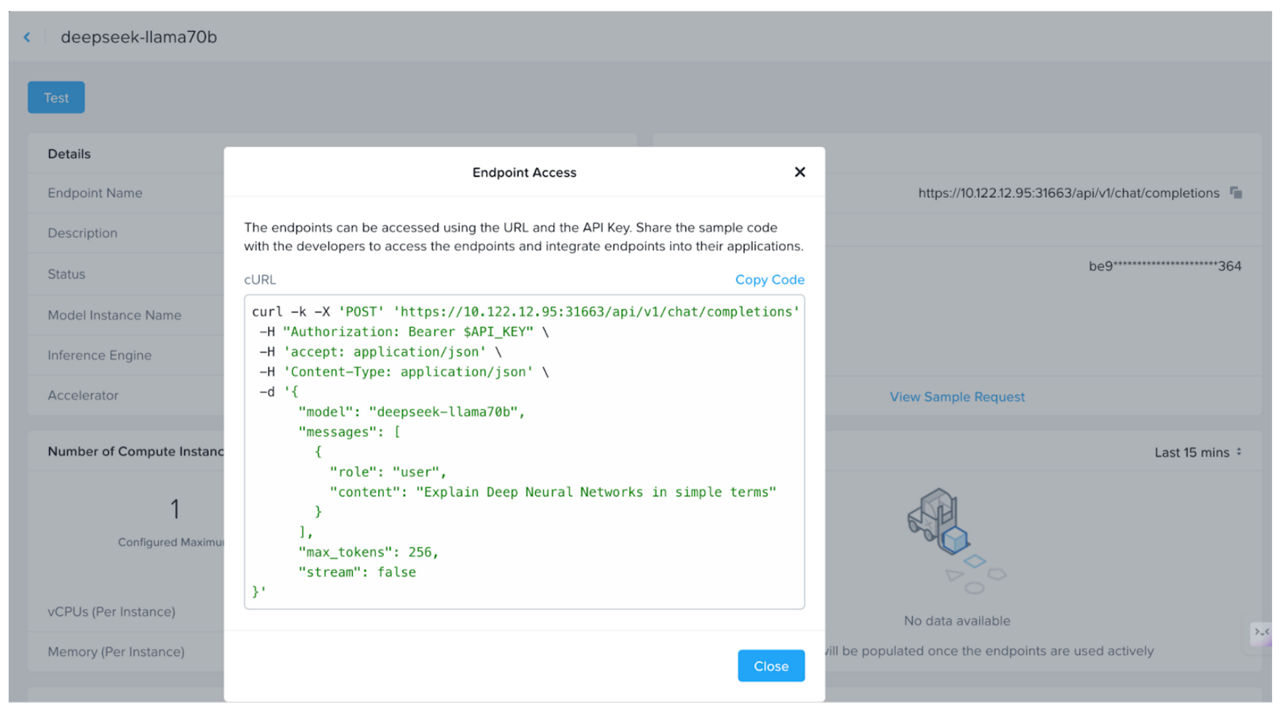Open View Sample Request
The image size is (1280, 709).
(x=956, y=396)
